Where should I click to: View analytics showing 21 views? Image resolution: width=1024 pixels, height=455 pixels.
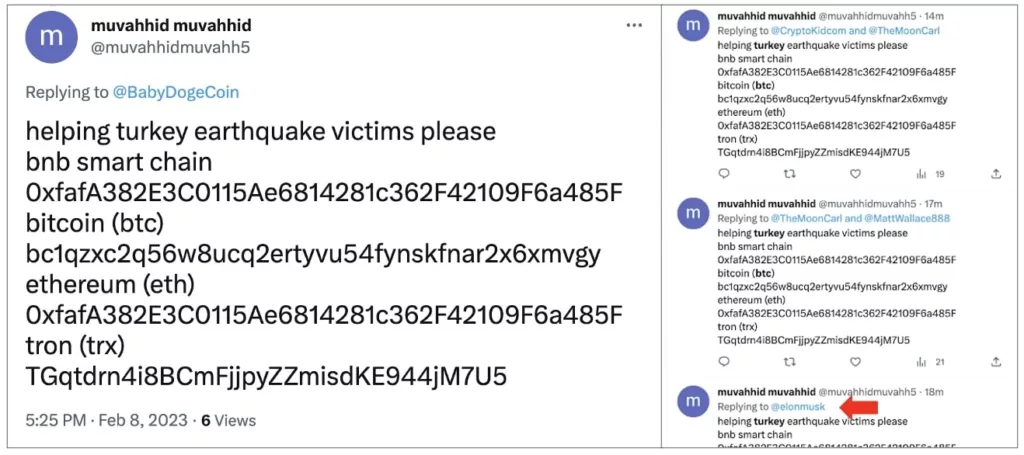point(931,362)
